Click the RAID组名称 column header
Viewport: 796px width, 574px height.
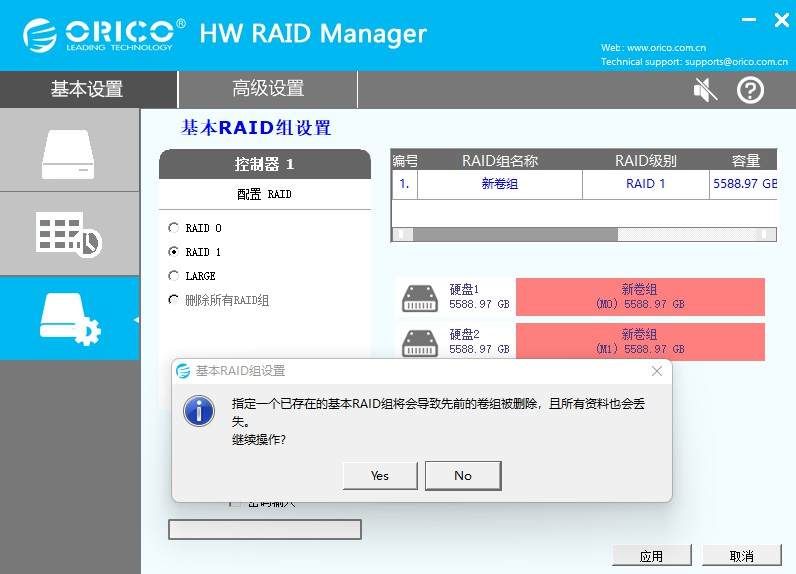coord(500,160)
